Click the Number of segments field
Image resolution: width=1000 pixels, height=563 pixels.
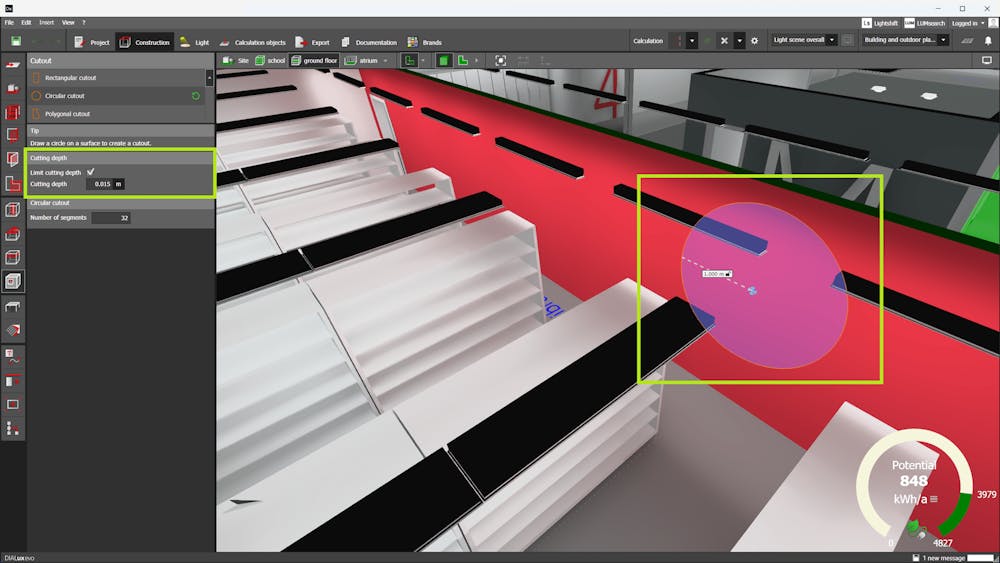[x=111, y=217]
